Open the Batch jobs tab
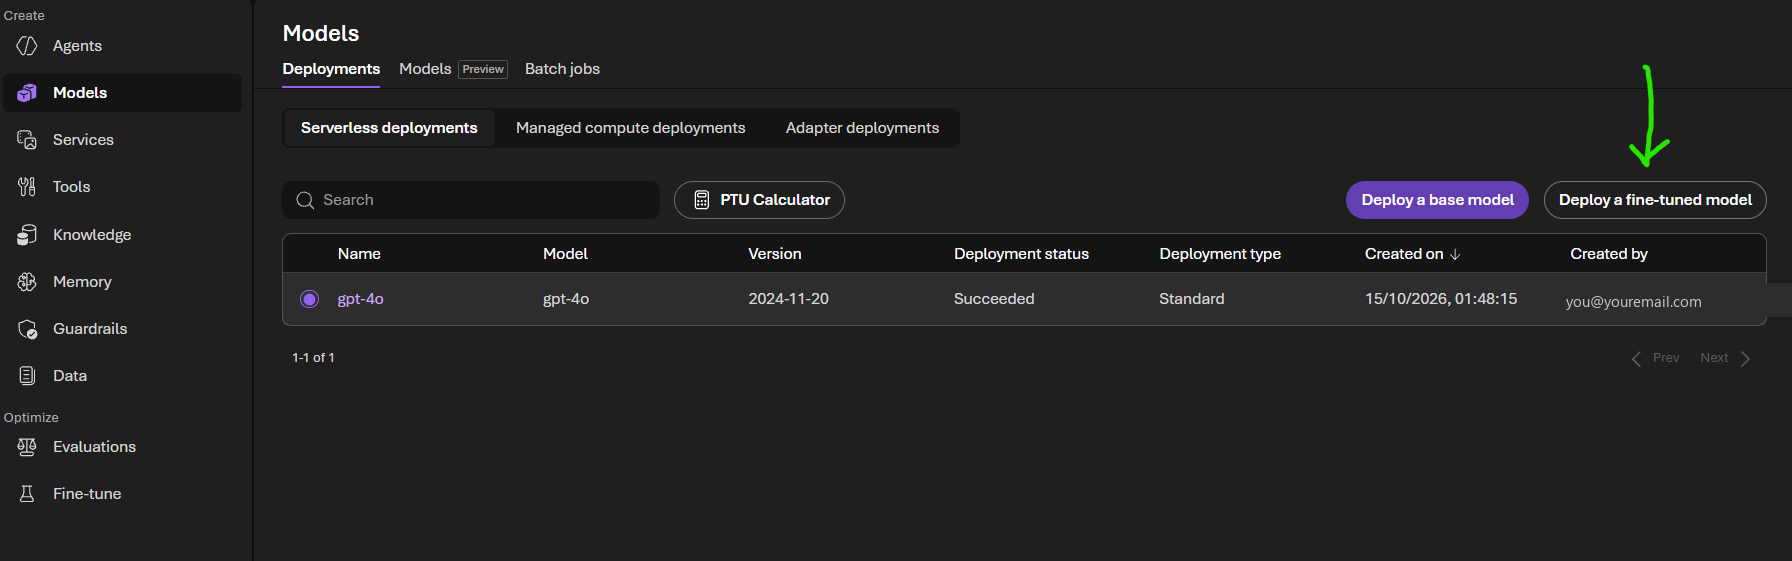 click(x=562, y=69)
